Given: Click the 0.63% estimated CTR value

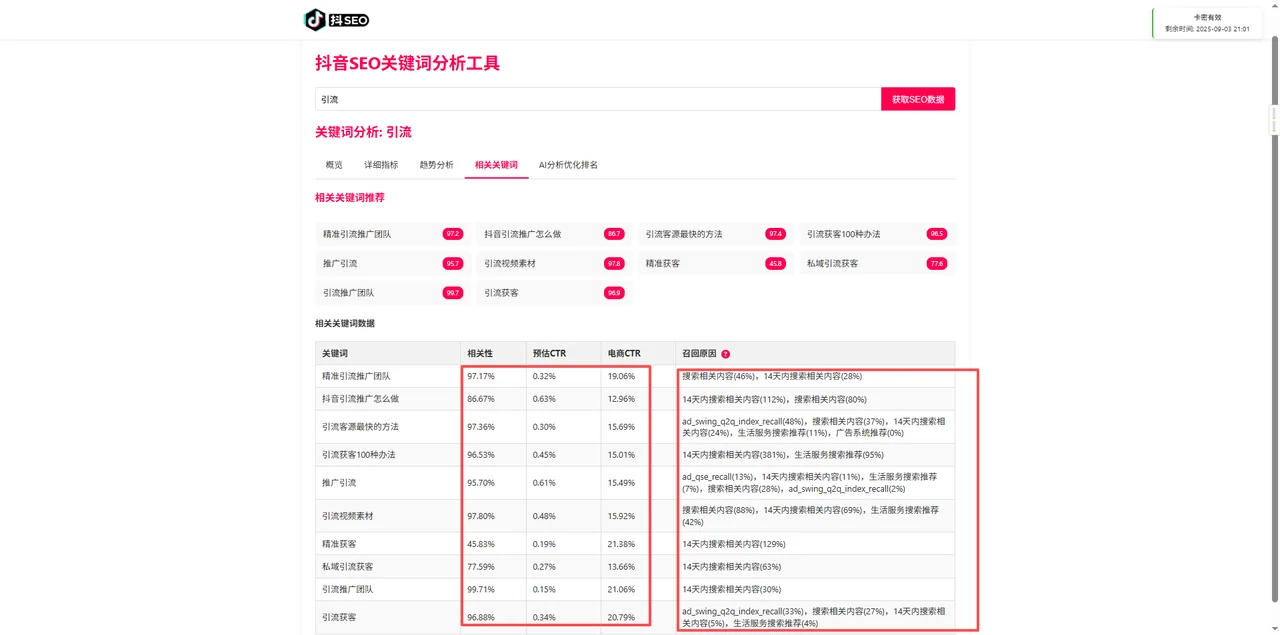Looking at the screenshot, I should click(545, 399).
